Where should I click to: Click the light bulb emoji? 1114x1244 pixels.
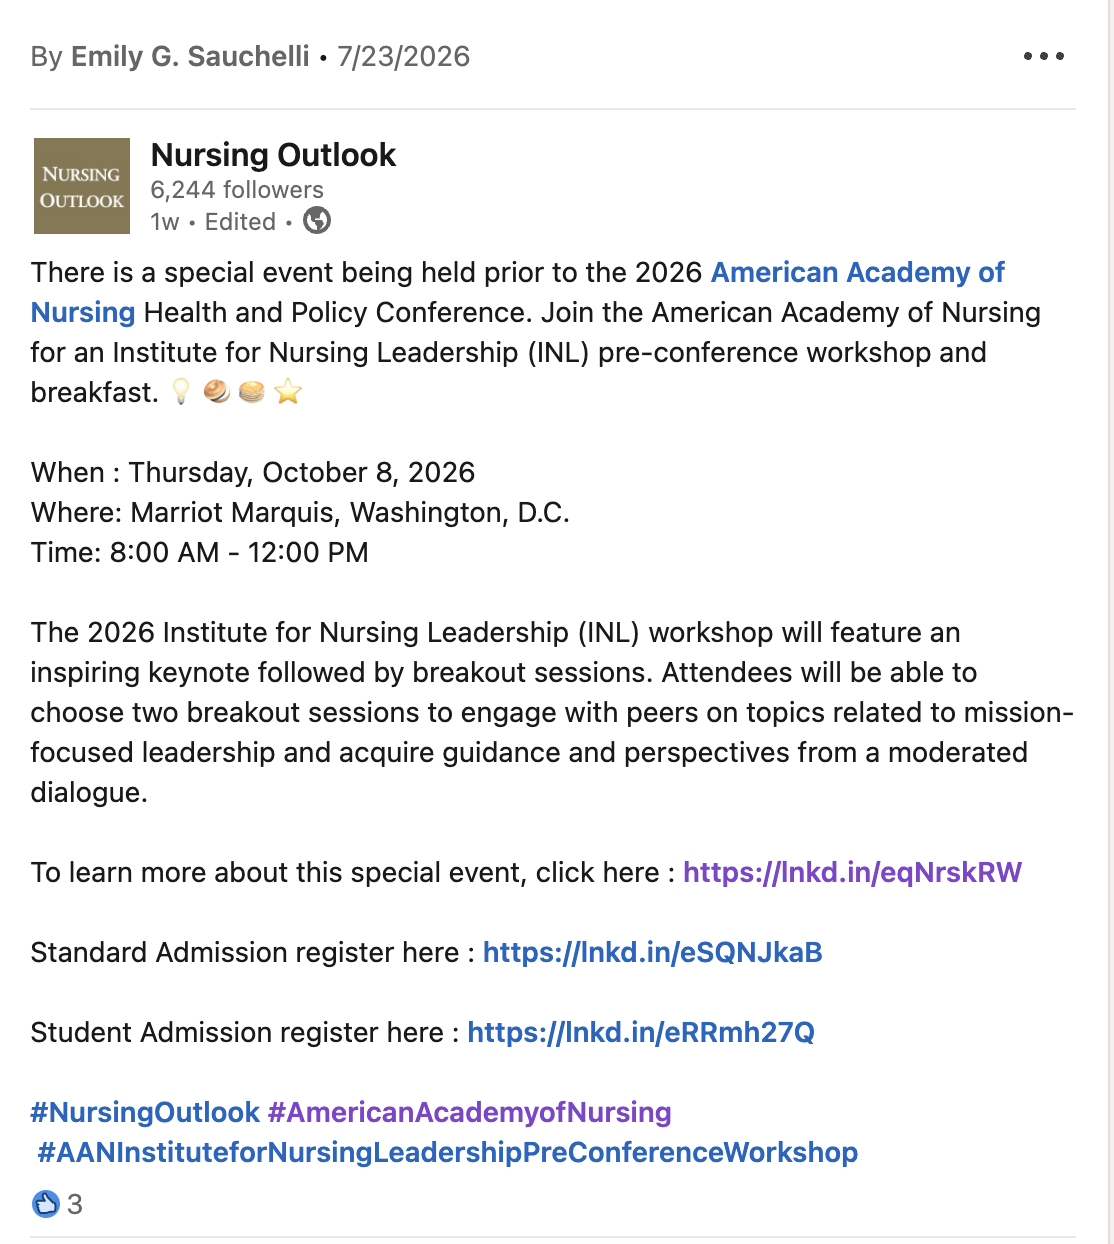coord(181,391)
